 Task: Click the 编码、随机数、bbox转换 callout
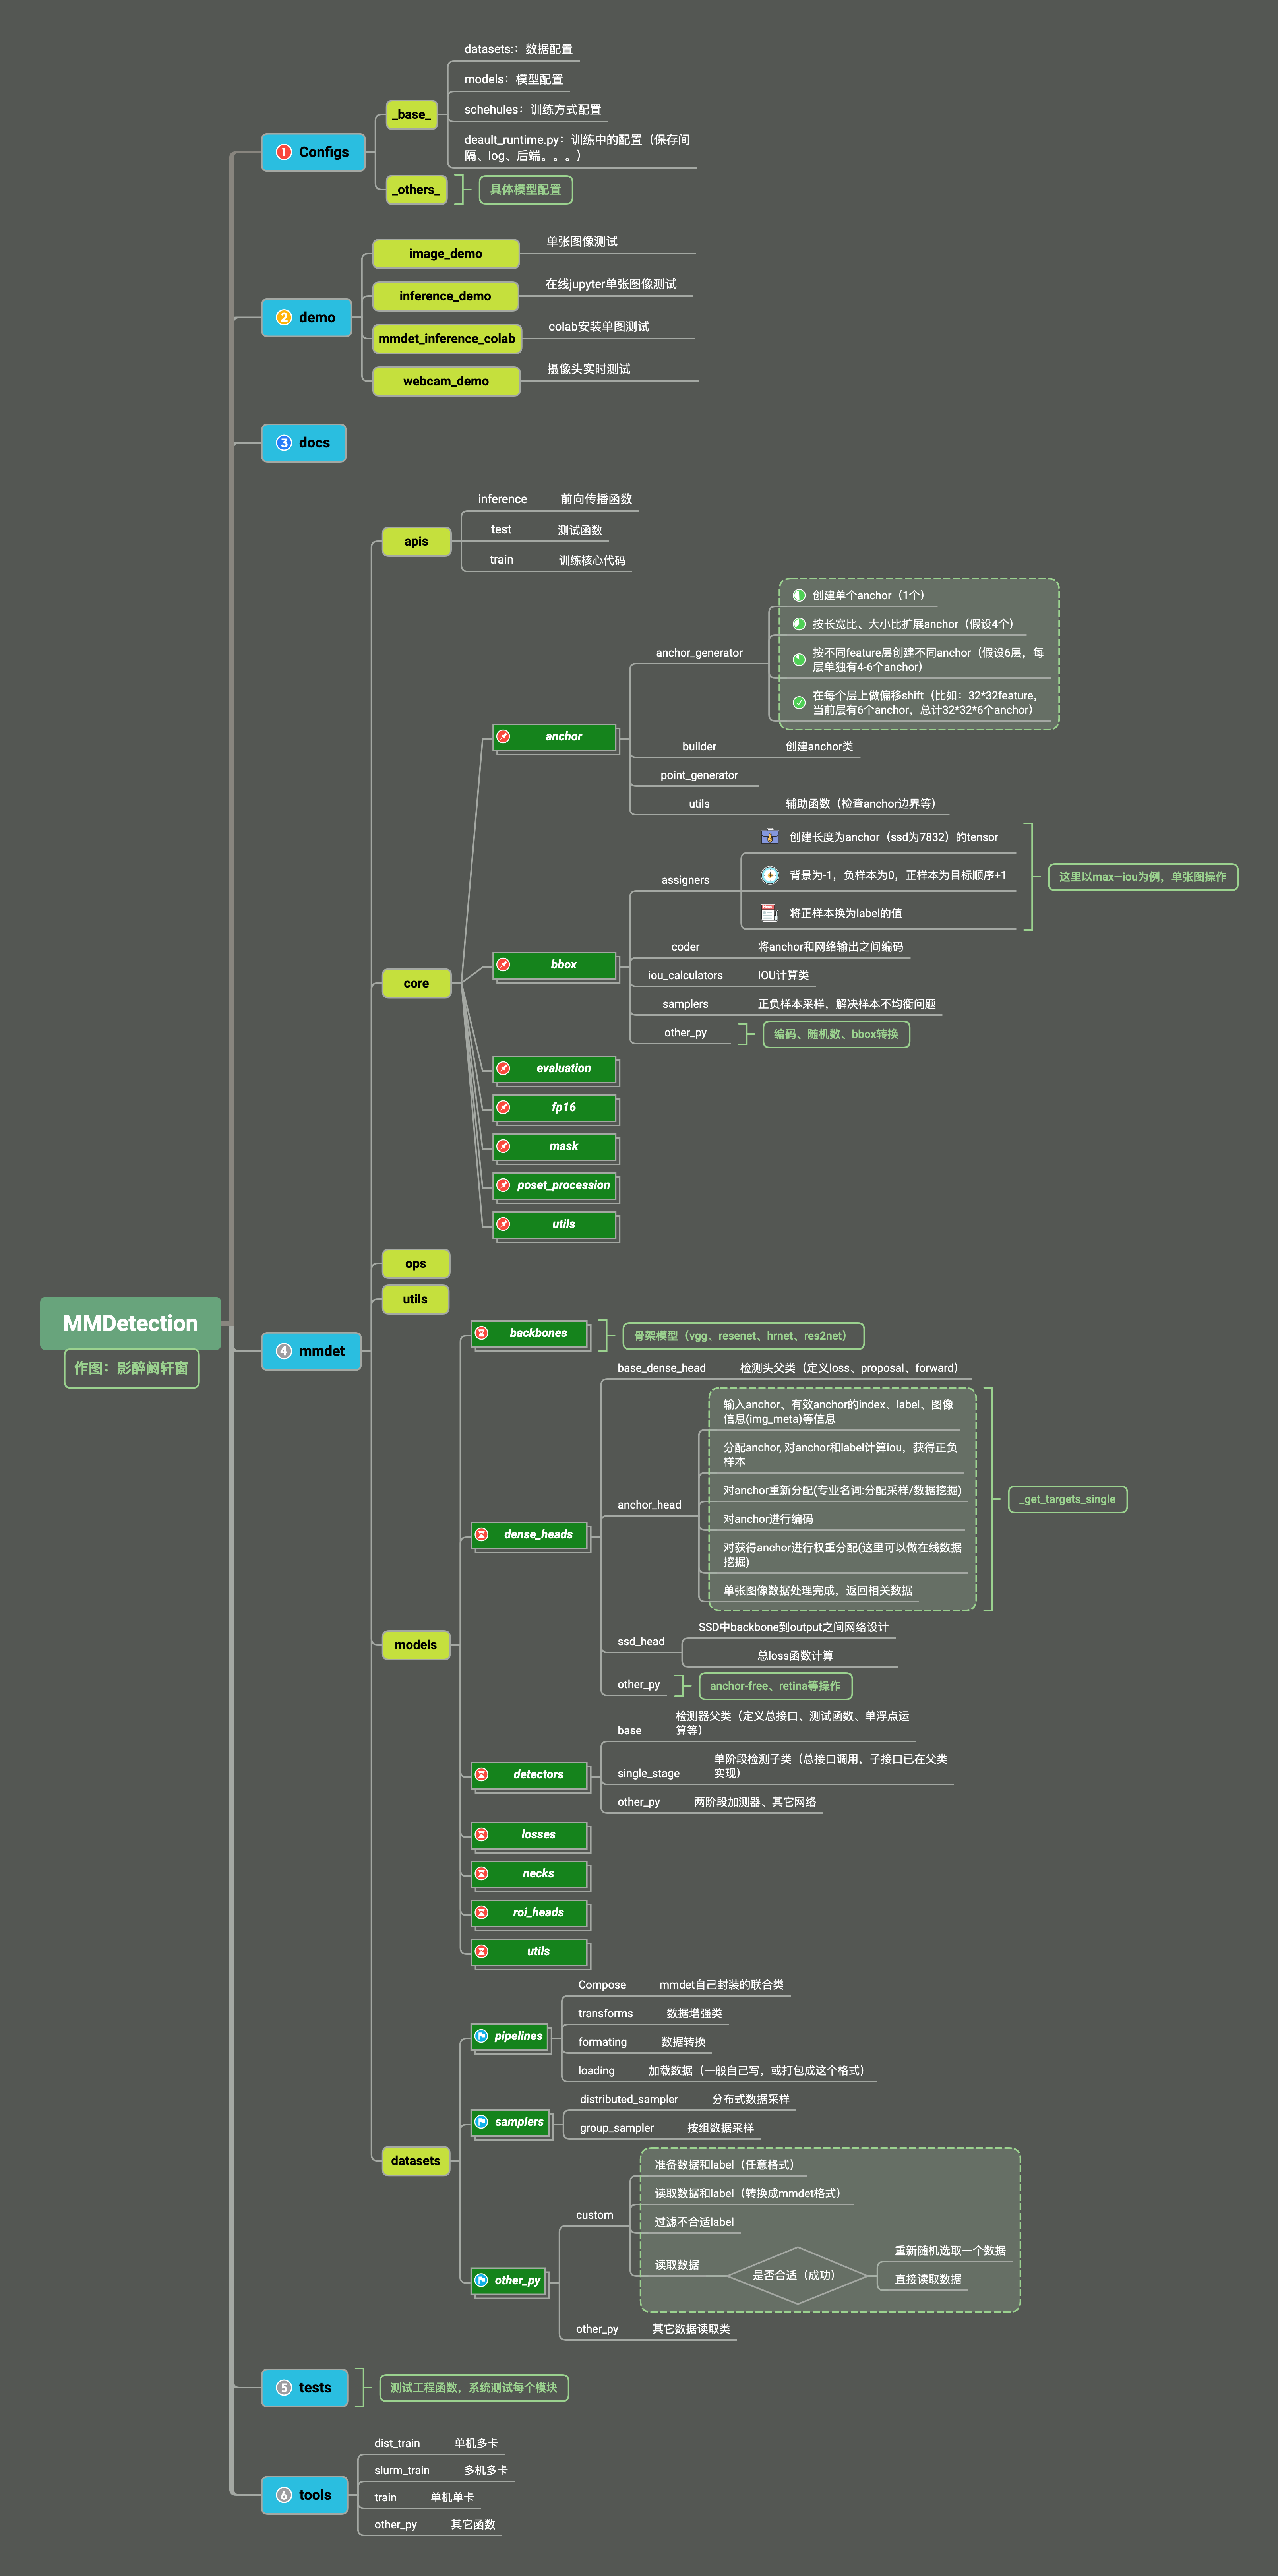coord(836,1035)
